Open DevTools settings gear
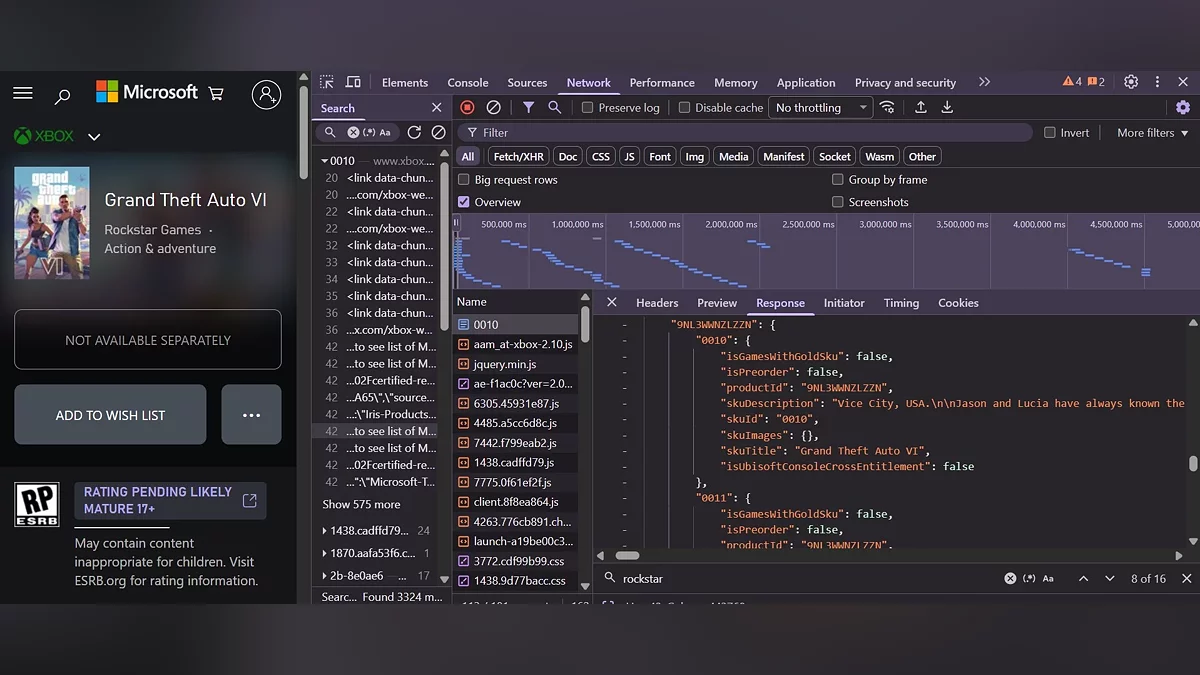 pyautogui.click(x=1131, y=82)
